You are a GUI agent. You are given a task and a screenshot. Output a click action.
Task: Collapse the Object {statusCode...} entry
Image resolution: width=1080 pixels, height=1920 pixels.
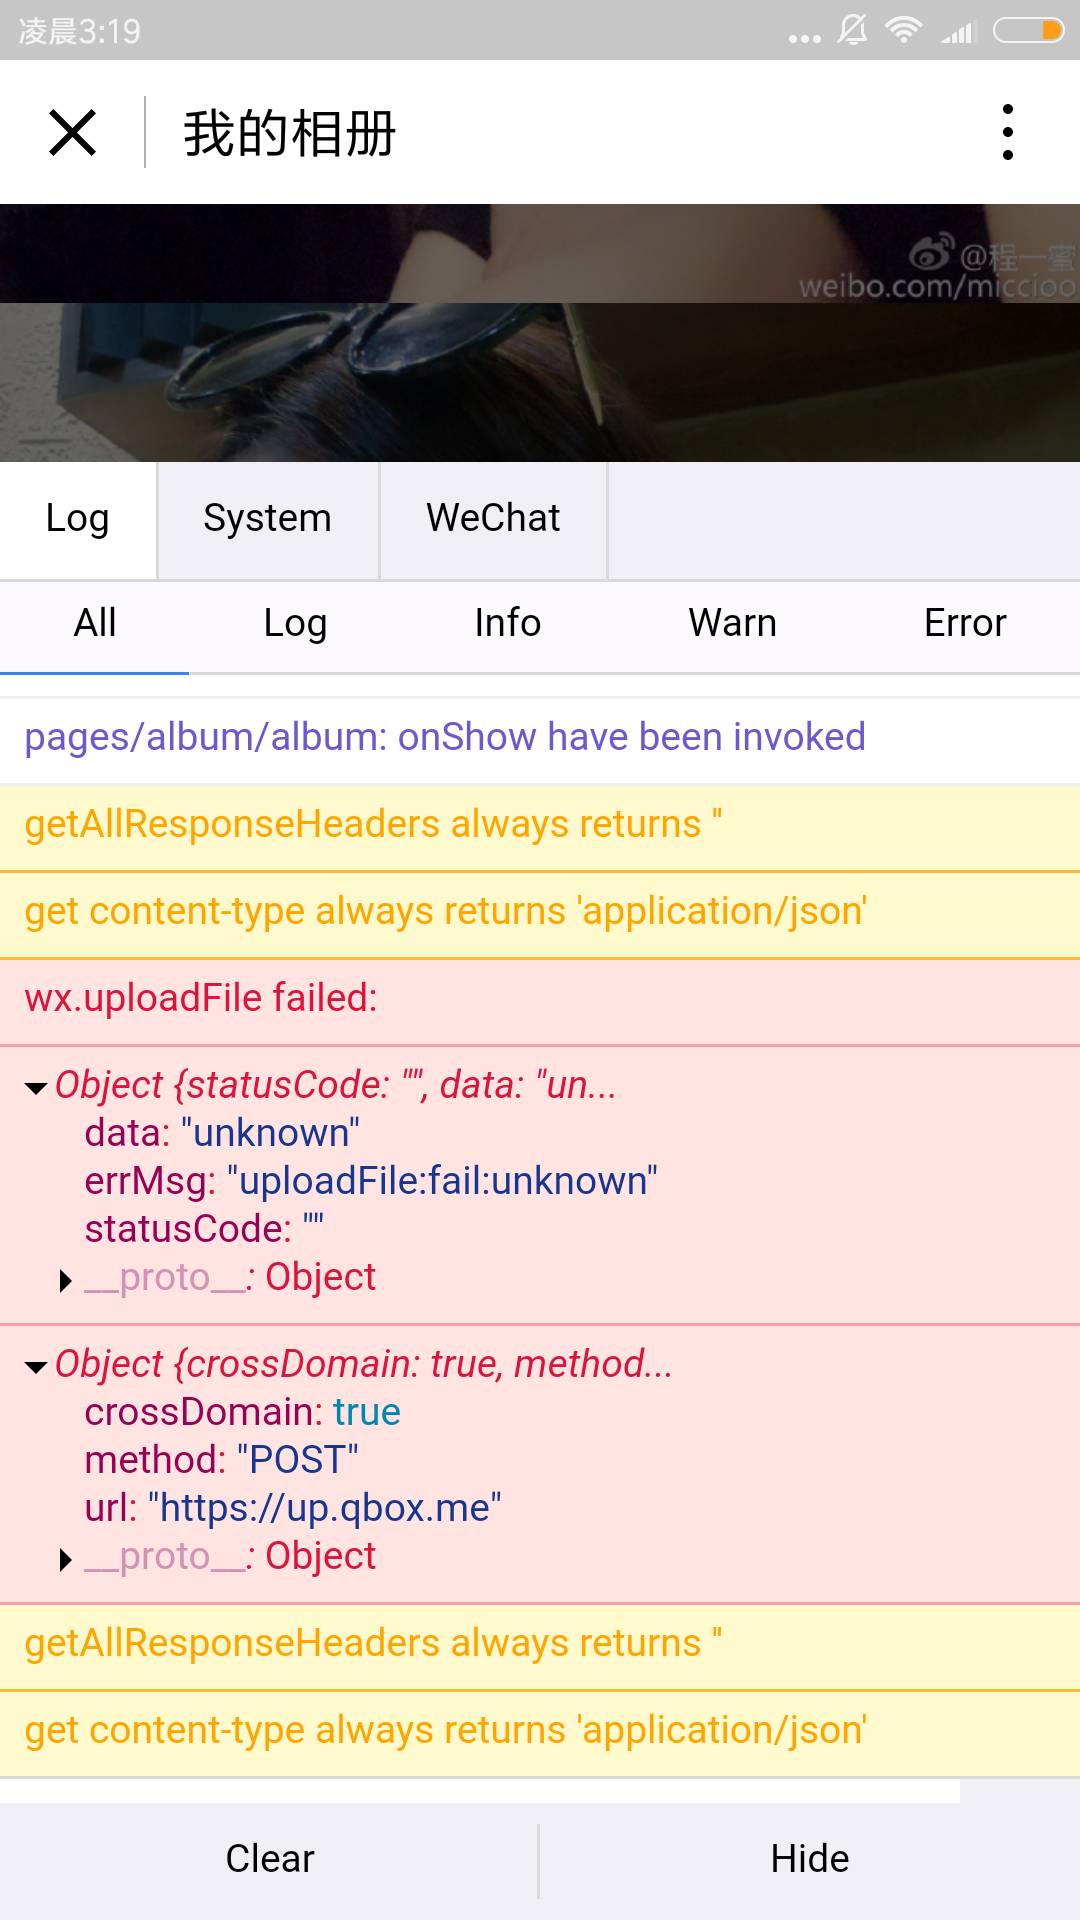pyautogui.click(x=37, y=1088)
